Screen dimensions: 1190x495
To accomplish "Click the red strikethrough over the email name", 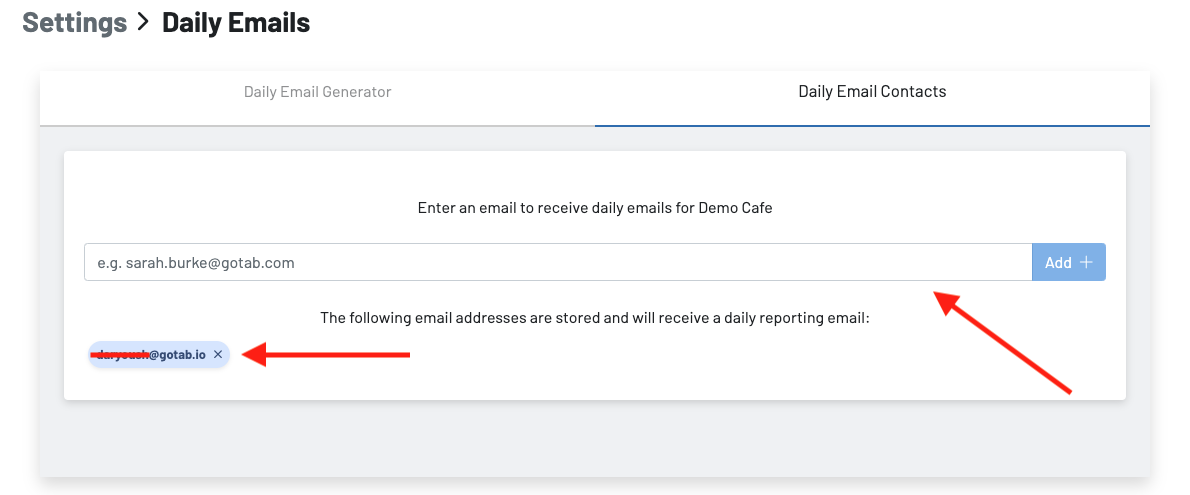I will 120,354.
